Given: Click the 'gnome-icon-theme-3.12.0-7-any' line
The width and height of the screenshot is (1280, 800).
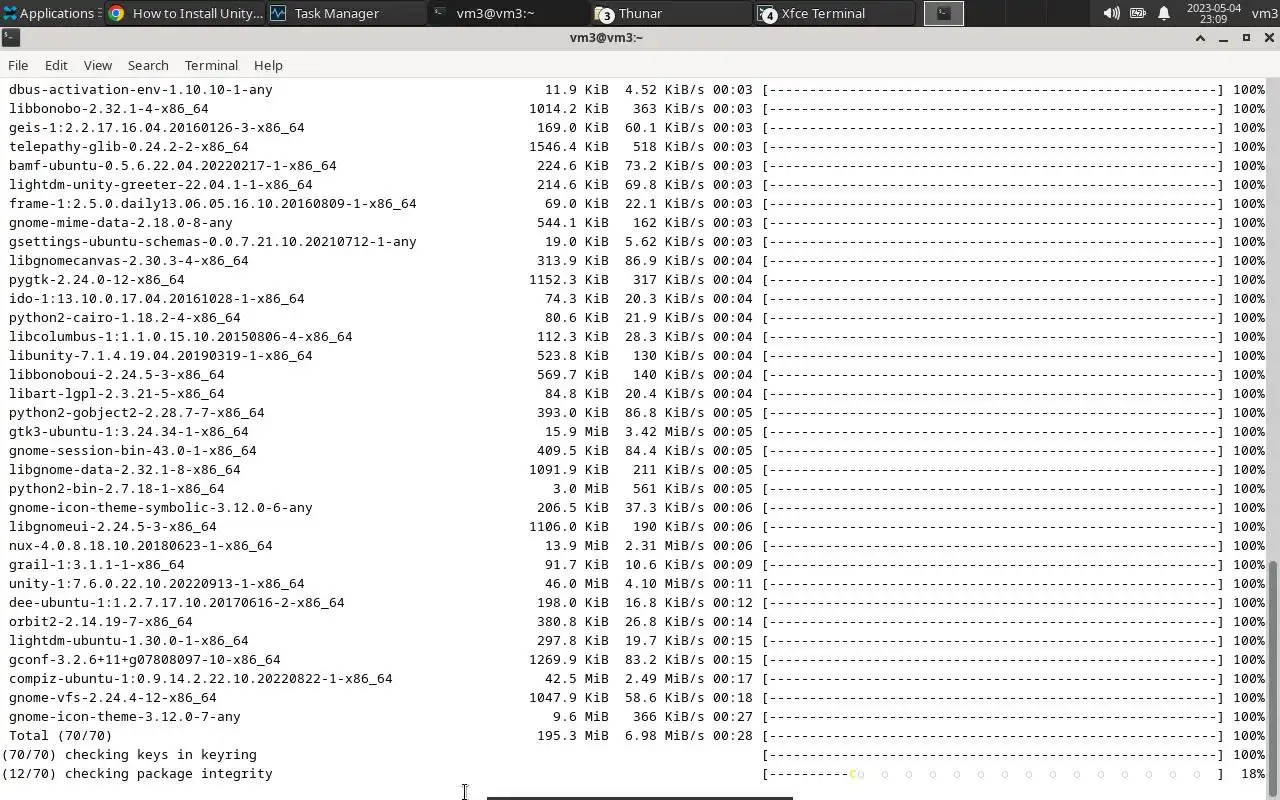Looking at the screenshot, I should click(125, 717).
